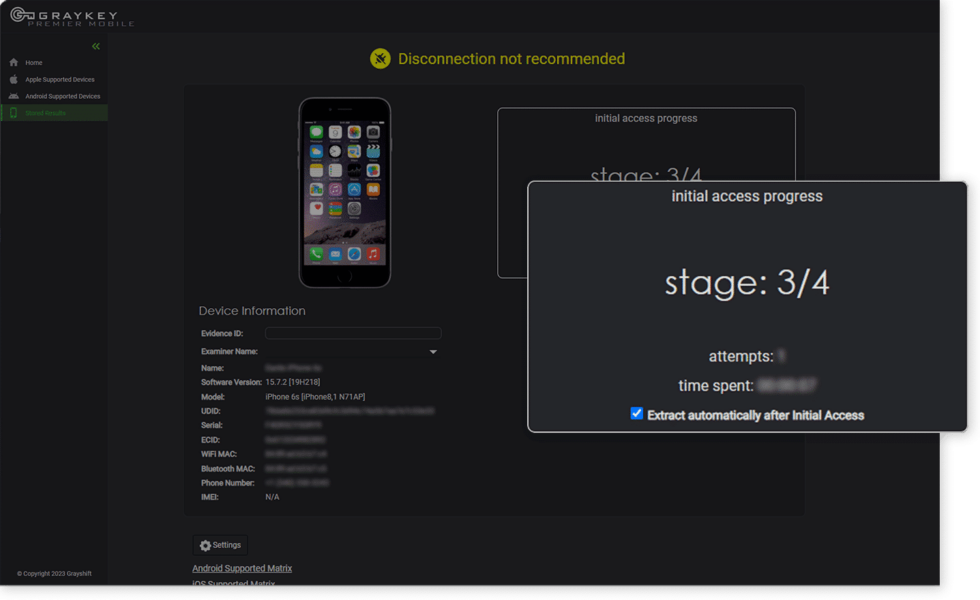Click the house icon next to Home

13,62
